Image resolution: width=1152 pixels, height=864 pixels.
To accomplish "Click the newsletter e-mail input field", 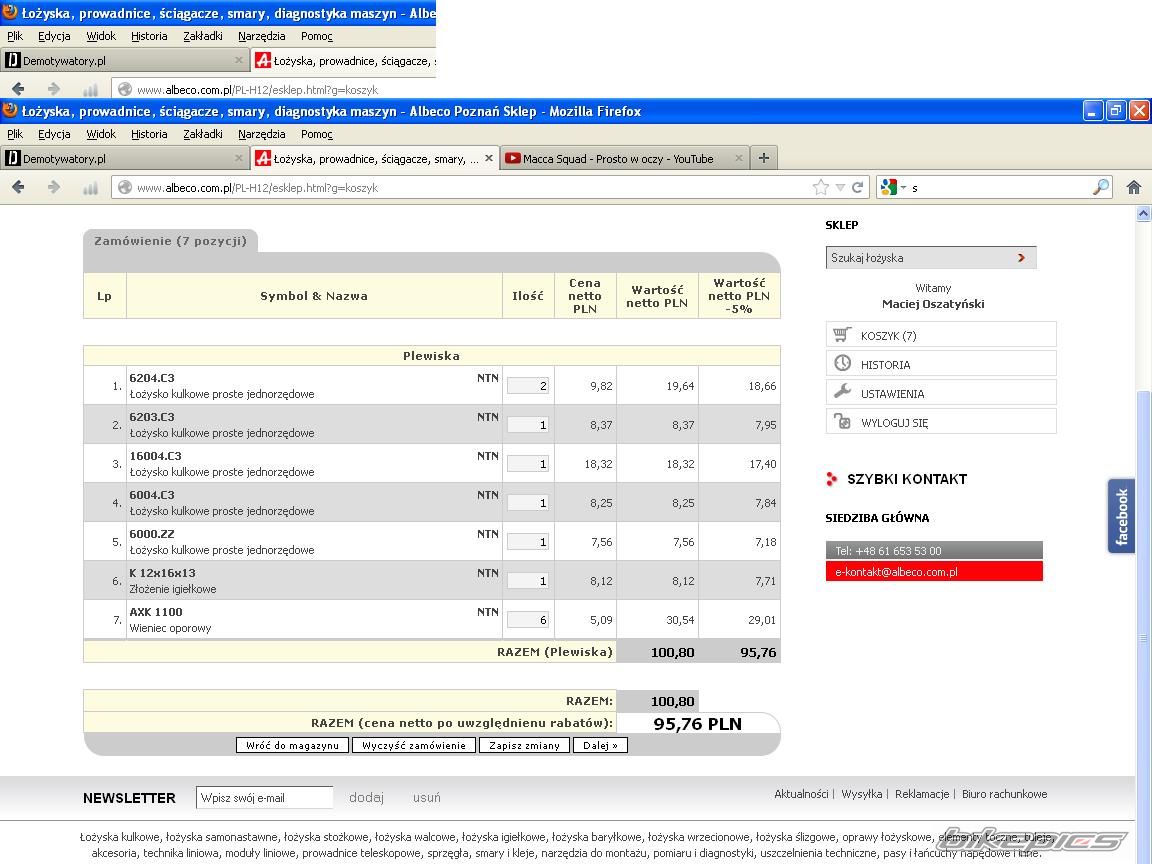I will (x=264, y=797).
